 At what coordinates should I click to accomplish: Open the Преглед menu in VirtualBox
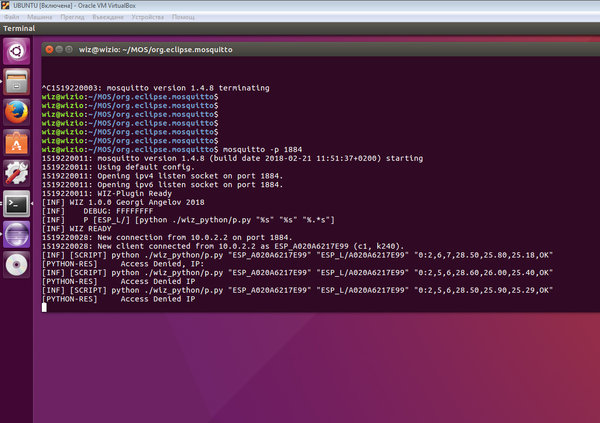pos(72,17)
